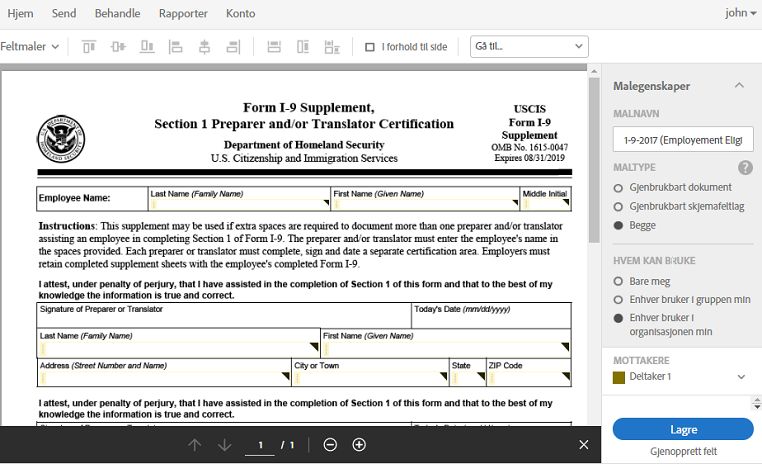Image resolution: width=762 pixels, height=464 pixels.
Task: Click the align bottom edges icon
Action: point(147,47)
